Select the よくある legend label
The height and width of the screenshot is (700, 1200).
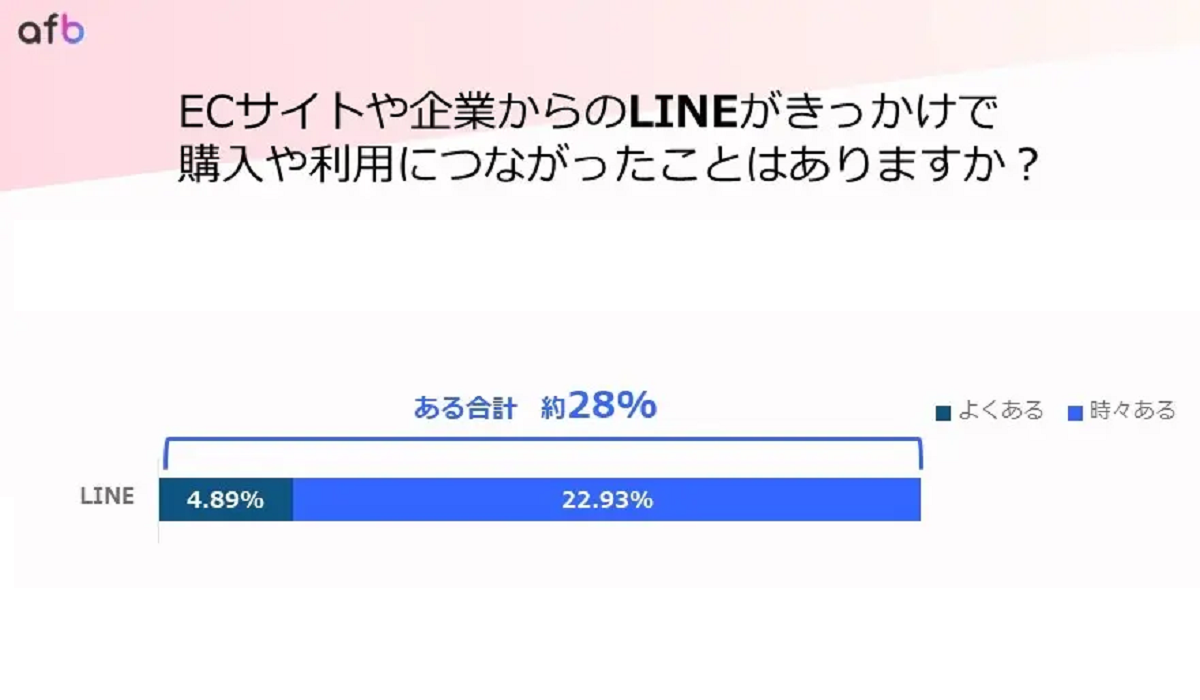click(1001, 411)
